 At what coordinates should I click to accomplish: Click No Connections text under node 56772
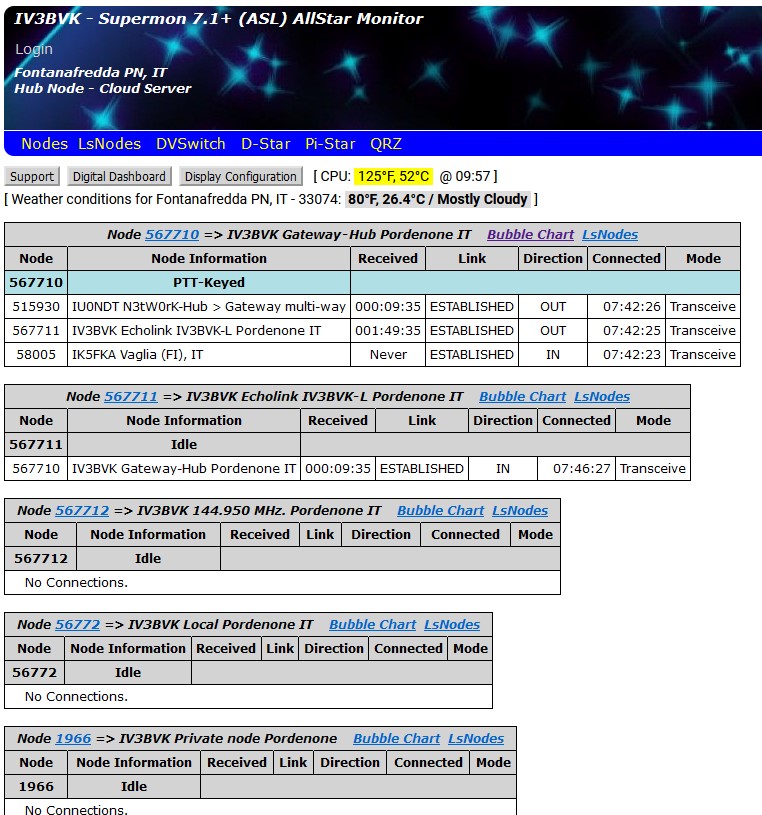(x=76, y=696)
